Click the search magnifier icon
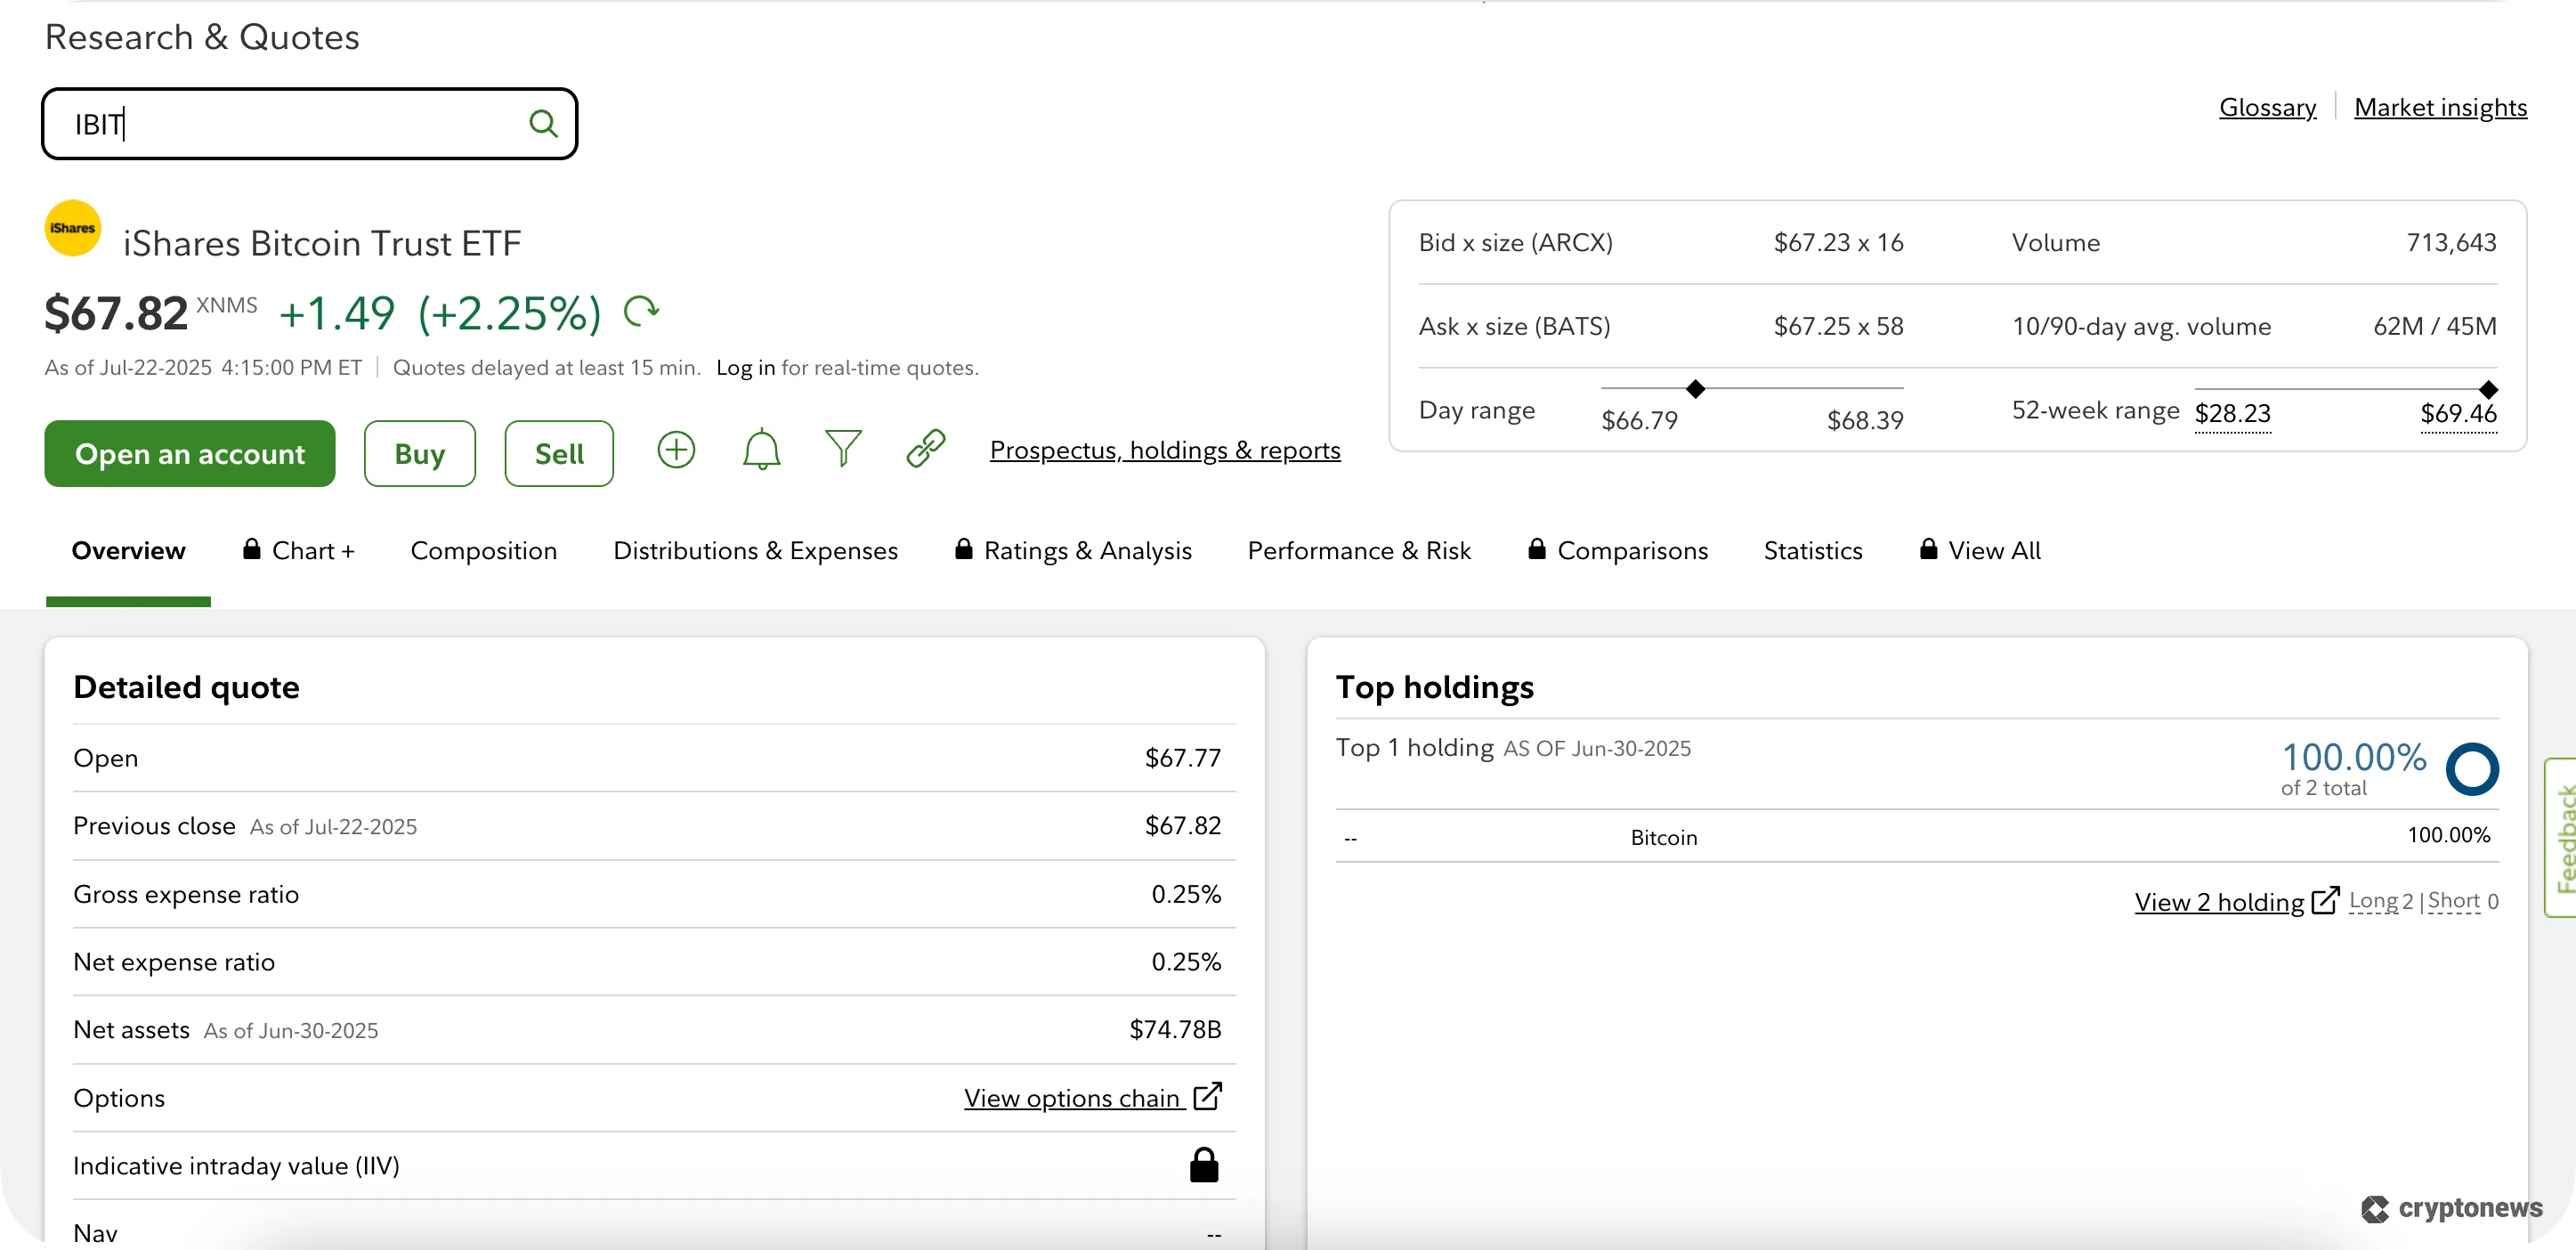Viewport: 2576px width, 1250px height. click(x=543, y=122)
